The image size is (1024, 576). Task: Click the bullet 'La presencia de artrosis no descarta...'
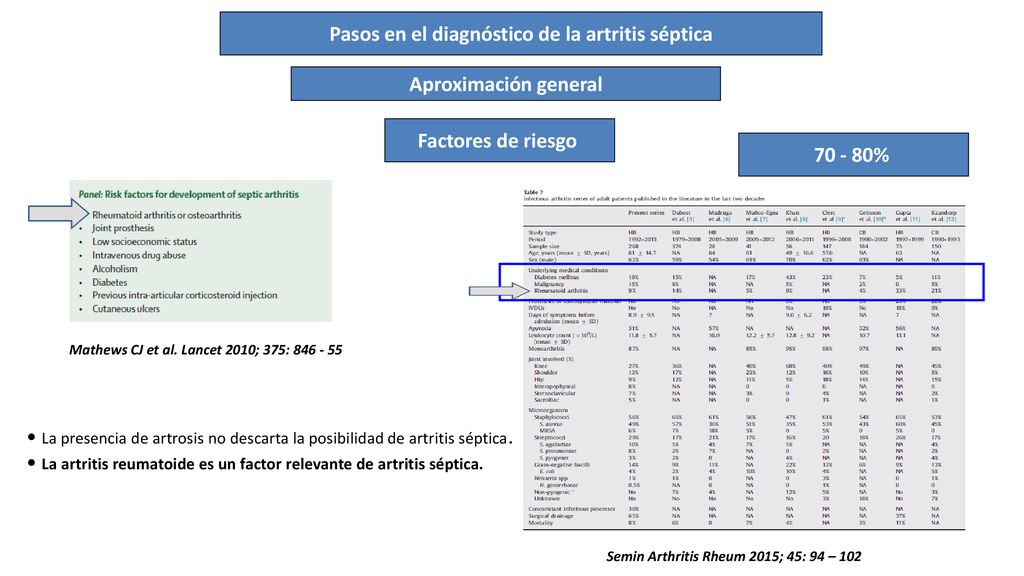276,438
